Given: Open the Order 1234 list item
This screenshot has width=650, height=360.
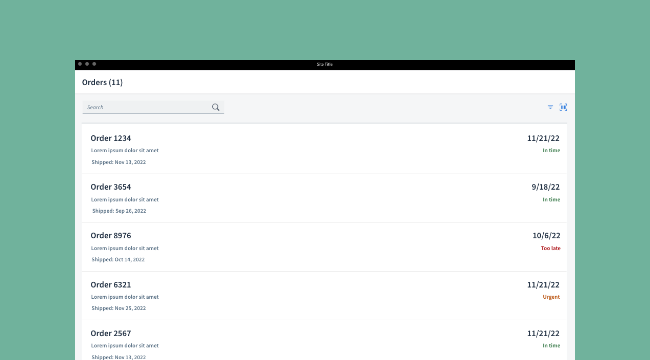Looking at the screenshot, I should tap(325, 149).
